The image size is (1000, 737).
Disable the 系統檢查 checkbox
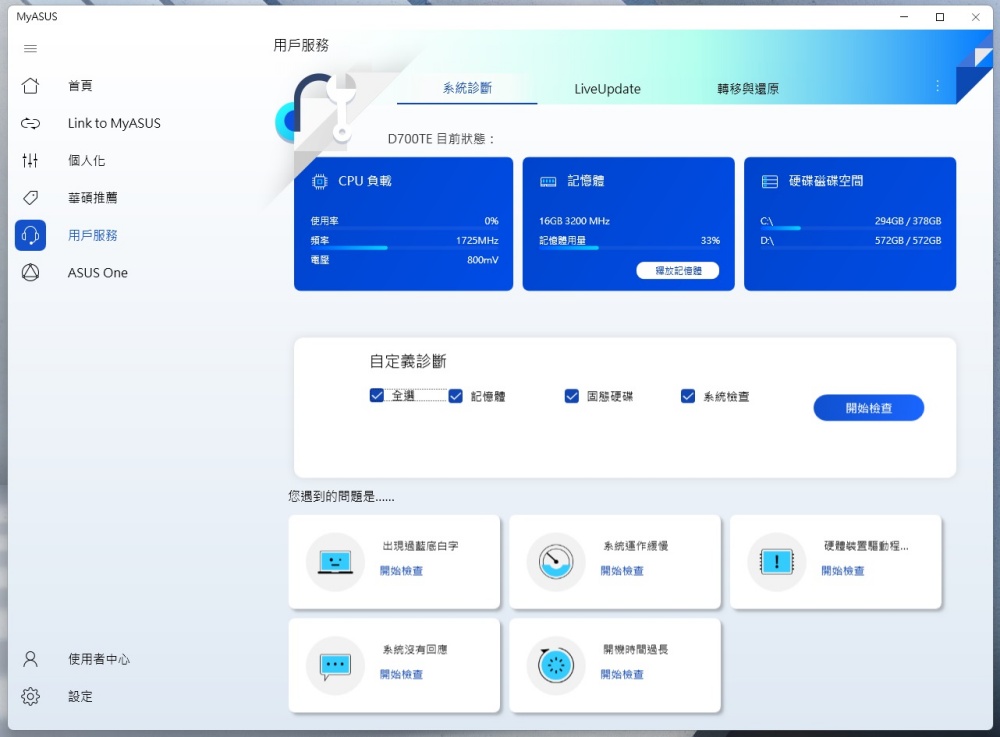pyautogui.click(x=688, y=396)
